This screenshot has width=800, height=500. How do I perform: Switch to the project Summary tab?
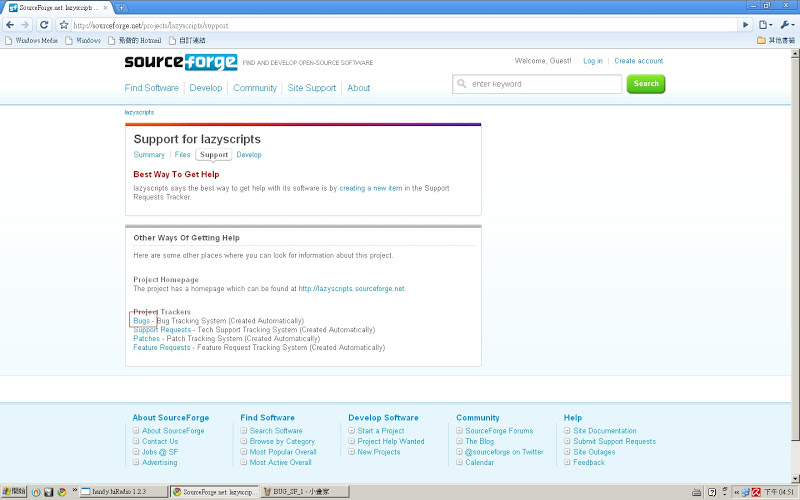point(149,155)
